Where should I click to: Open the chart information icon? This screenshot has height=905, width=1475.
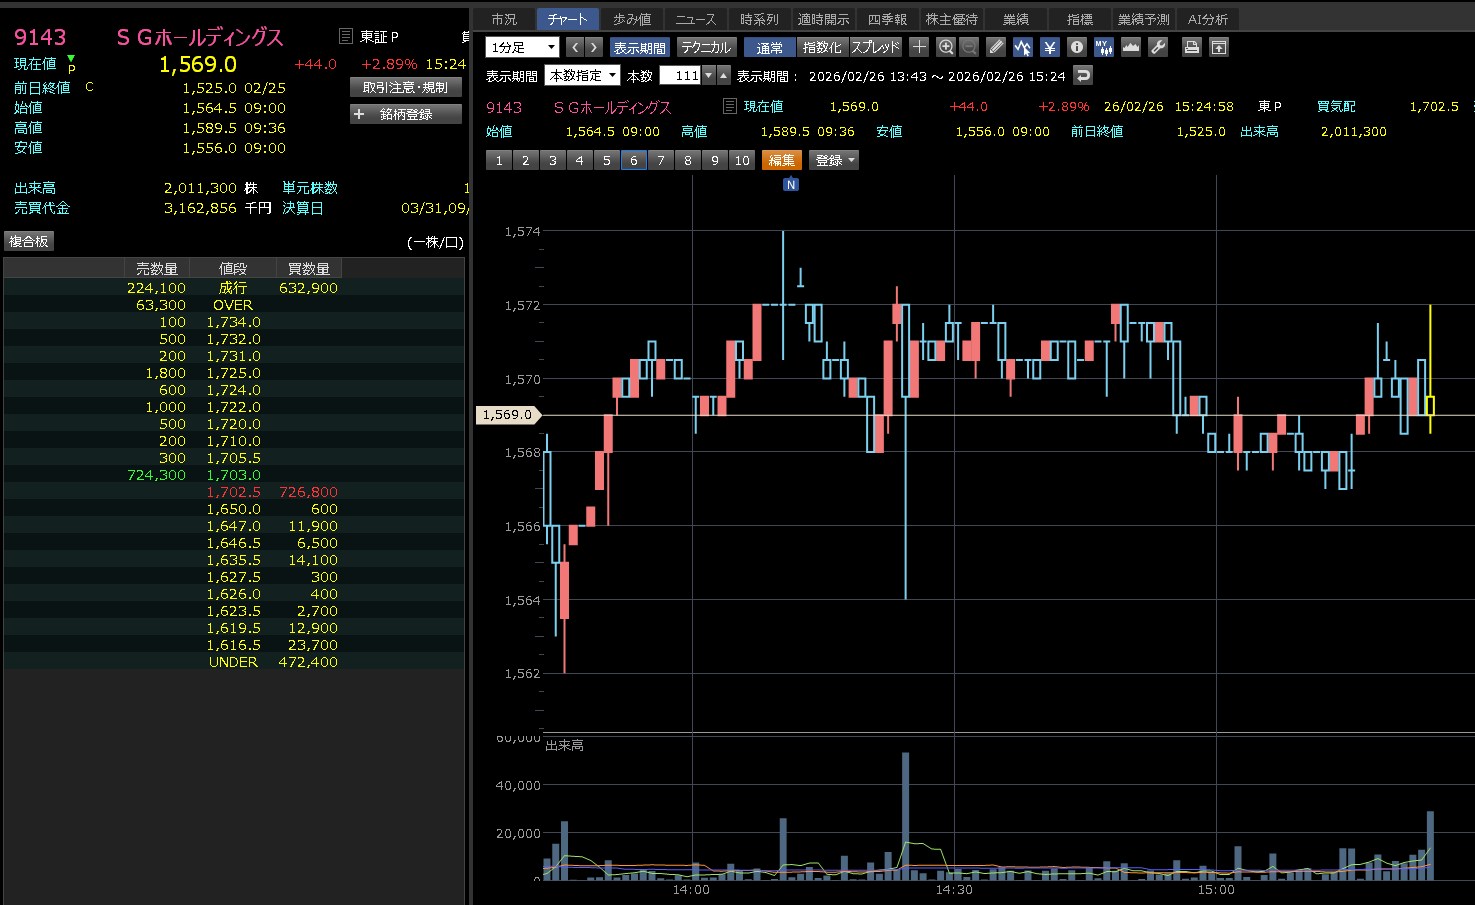(x=1076, y=47)
